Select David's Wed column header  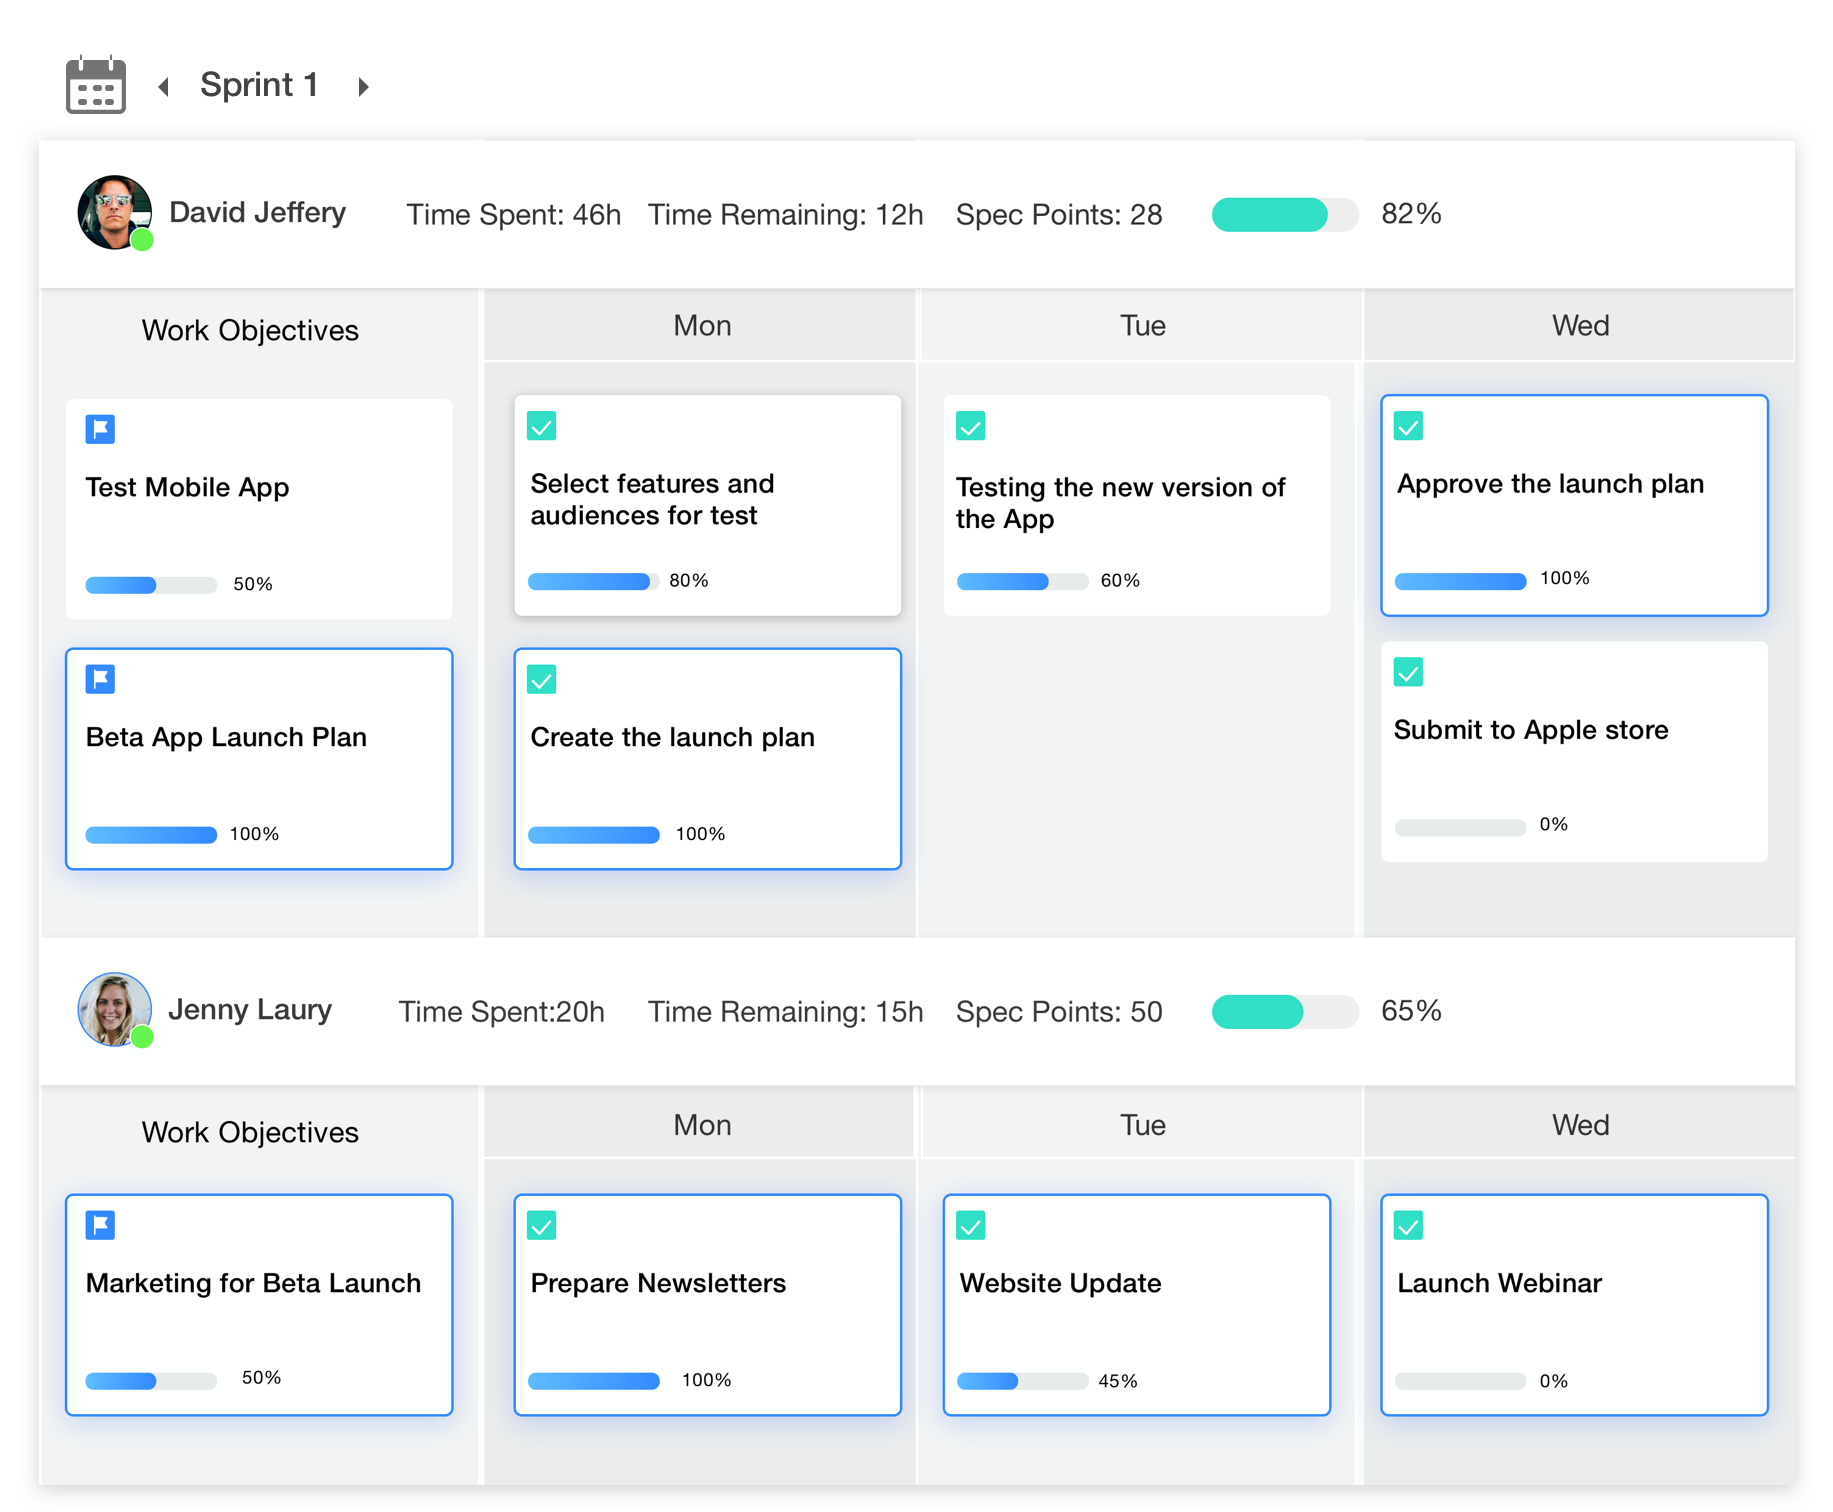tap(1580, 326)
